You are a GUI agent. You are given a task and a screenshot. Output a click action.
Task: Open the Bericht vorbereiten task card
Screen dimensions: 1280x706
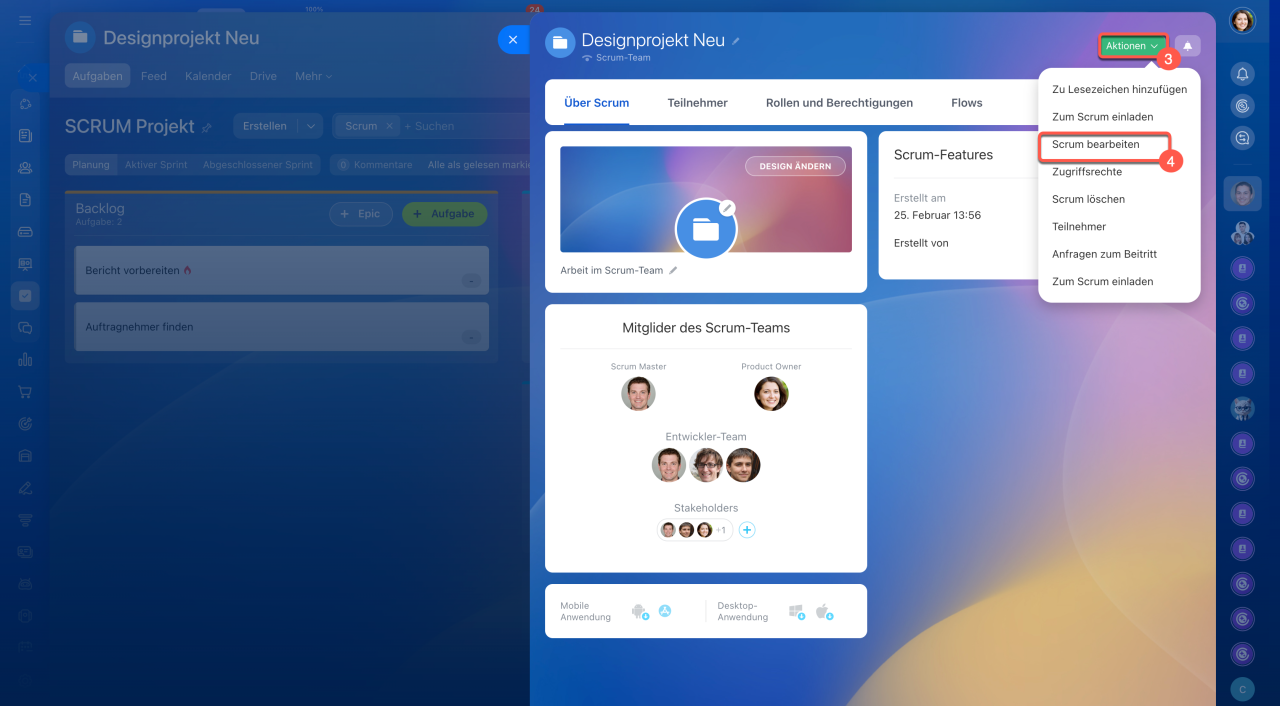coord(282,270)
